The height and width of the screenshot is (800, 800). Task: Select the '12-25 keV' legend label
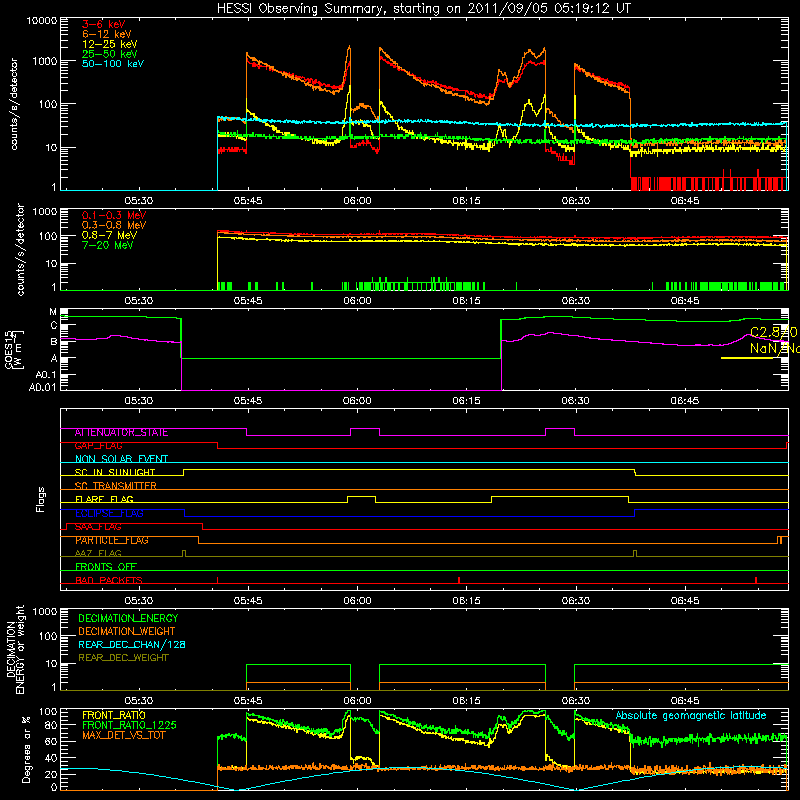point(110,44)
